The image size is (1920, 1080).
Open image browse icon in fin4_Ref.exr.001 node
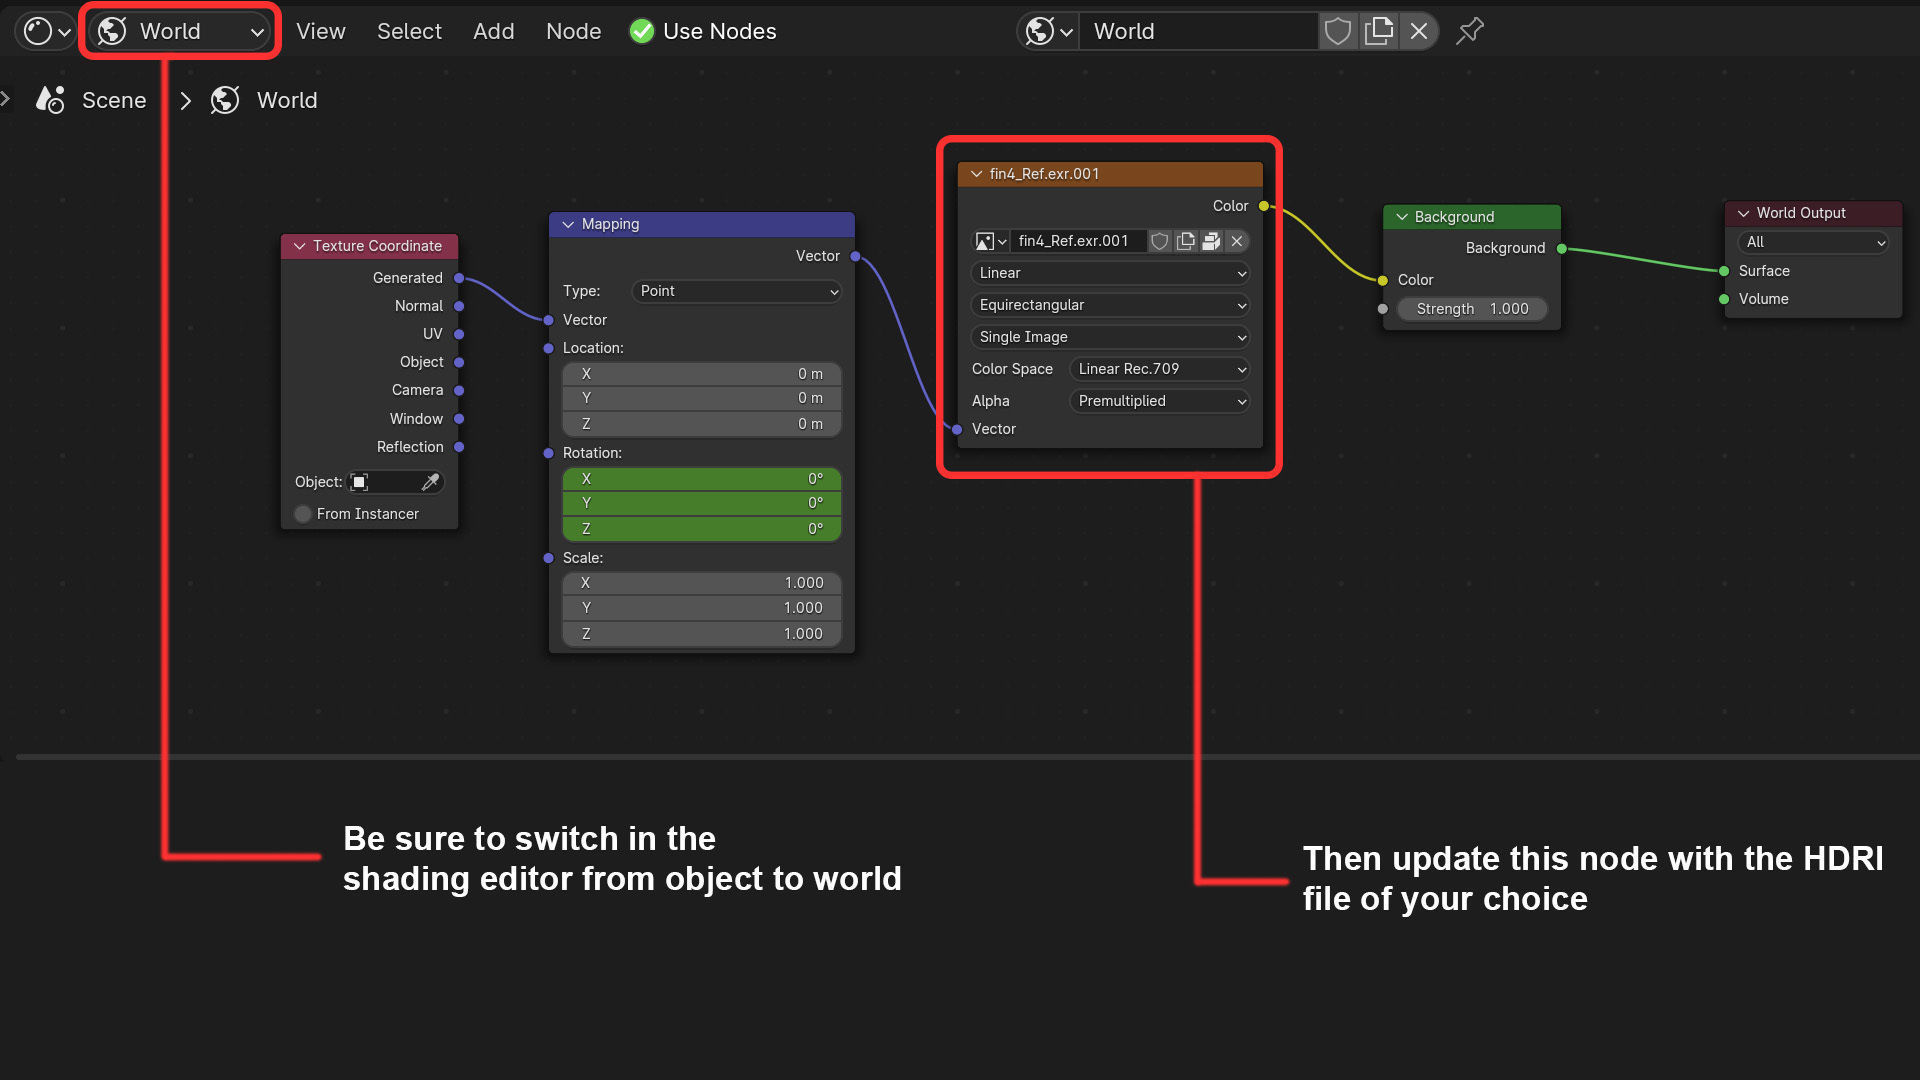tap(990, 241)
